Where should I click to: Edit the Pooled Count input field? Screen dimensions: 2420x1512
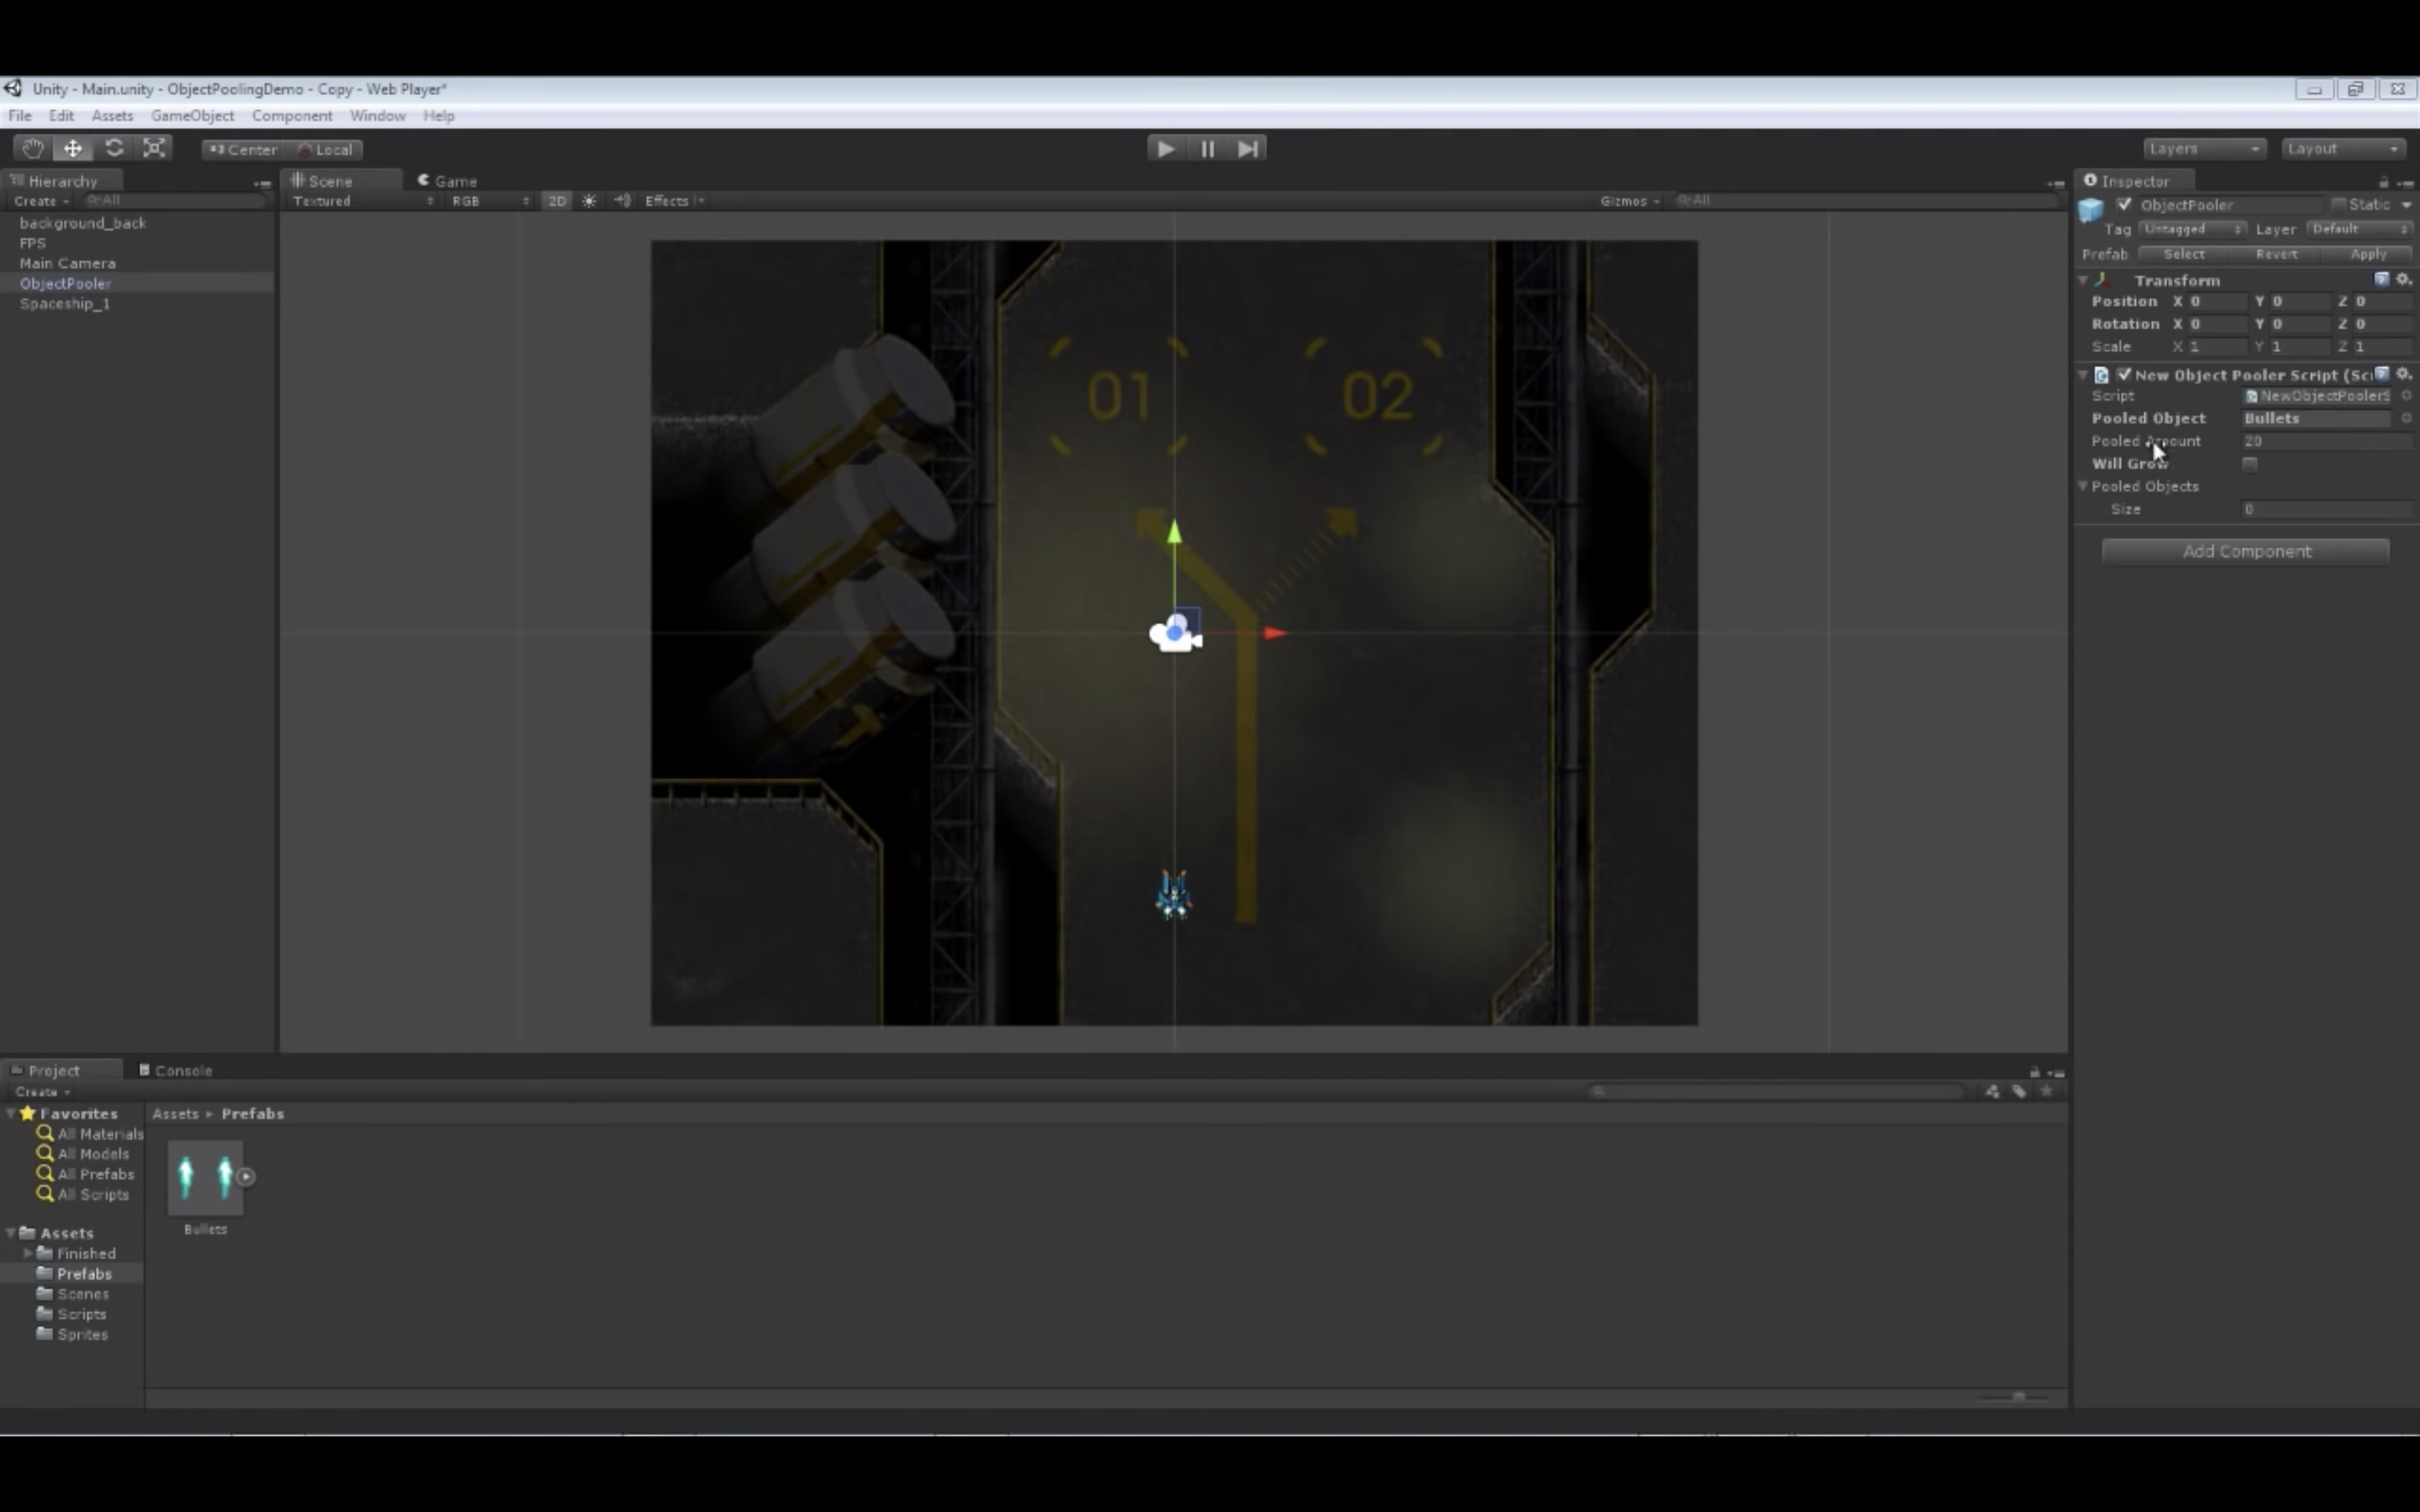(x=2326, y=441)
